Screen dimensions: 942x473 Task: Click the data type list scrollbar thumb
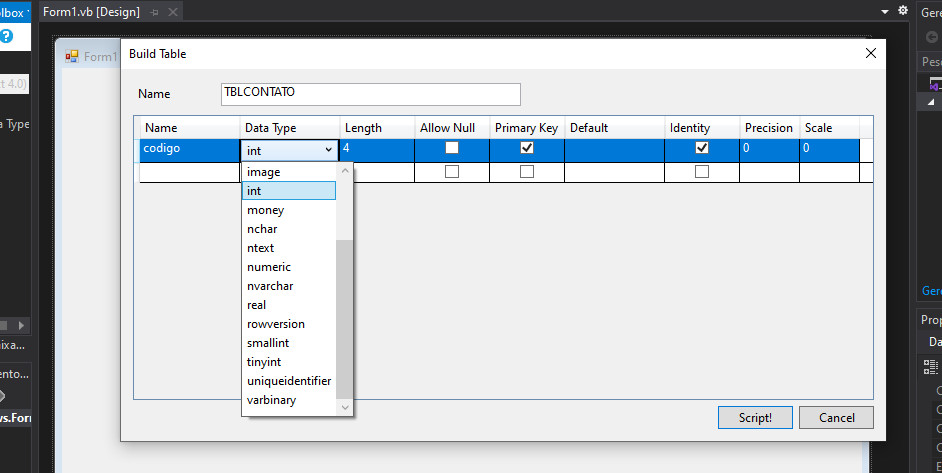click(345, 319)
